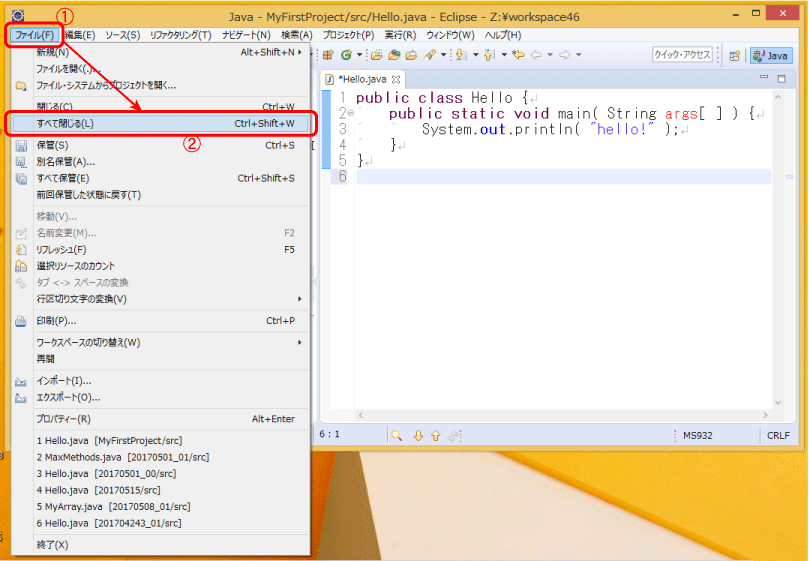This screenshot has width=809, height=561.
Task: Click the New Java Class toolbar icon
Action: click(346, 55)
